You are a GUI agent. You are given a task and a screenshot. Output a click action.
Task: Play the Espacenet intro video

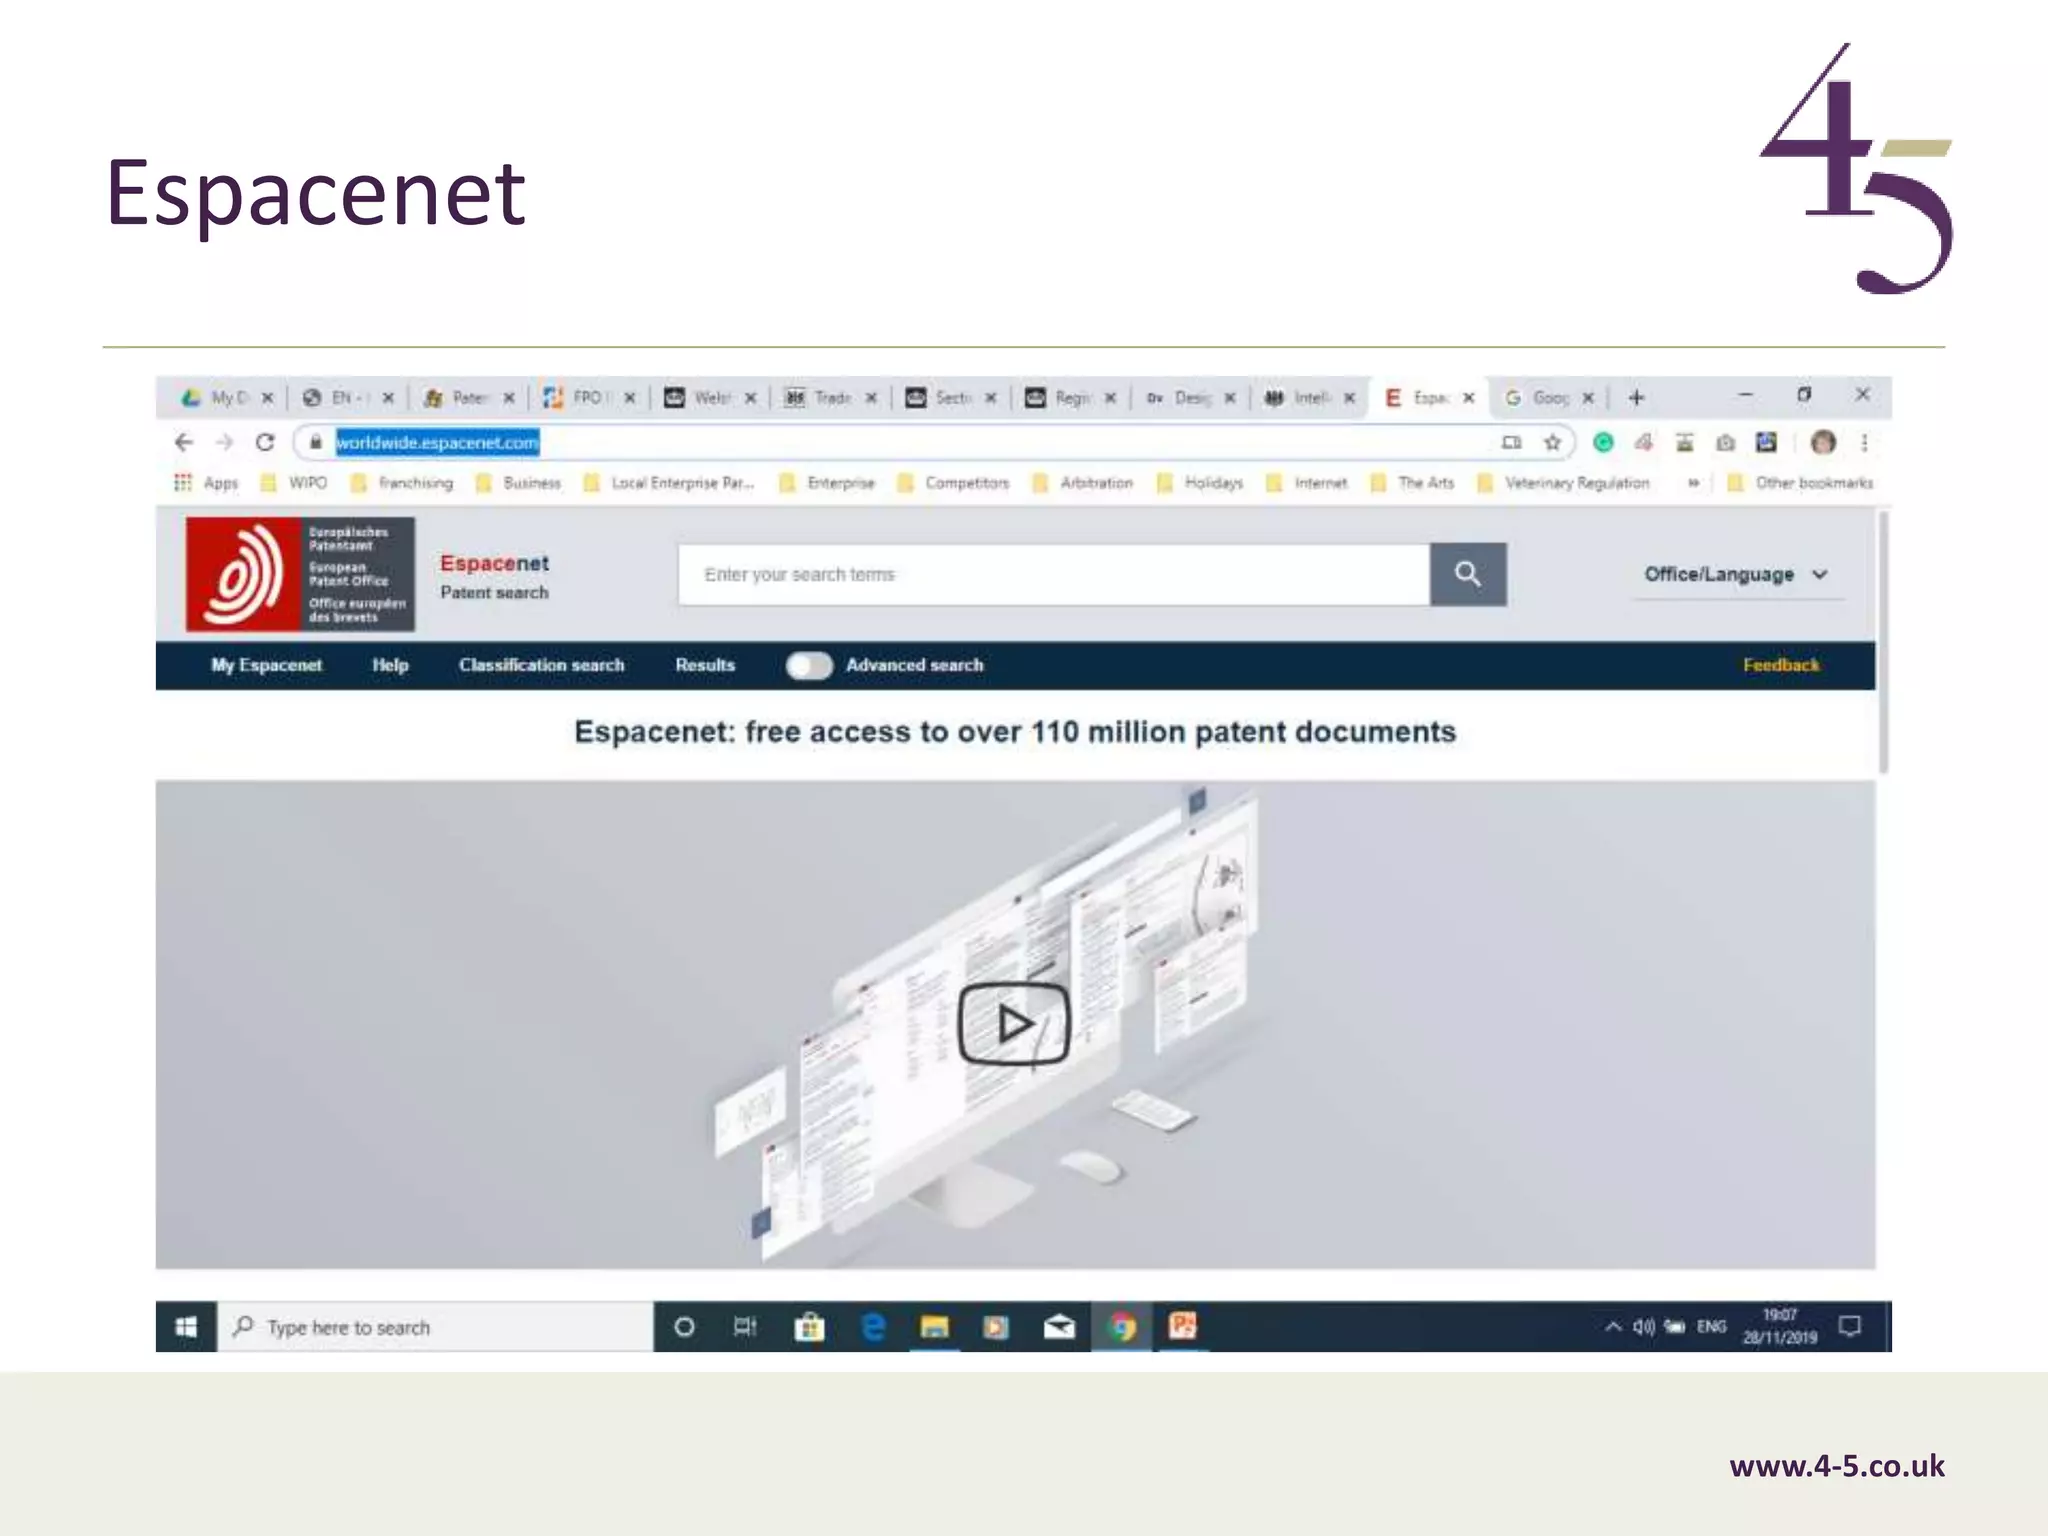(1014, 1023)
